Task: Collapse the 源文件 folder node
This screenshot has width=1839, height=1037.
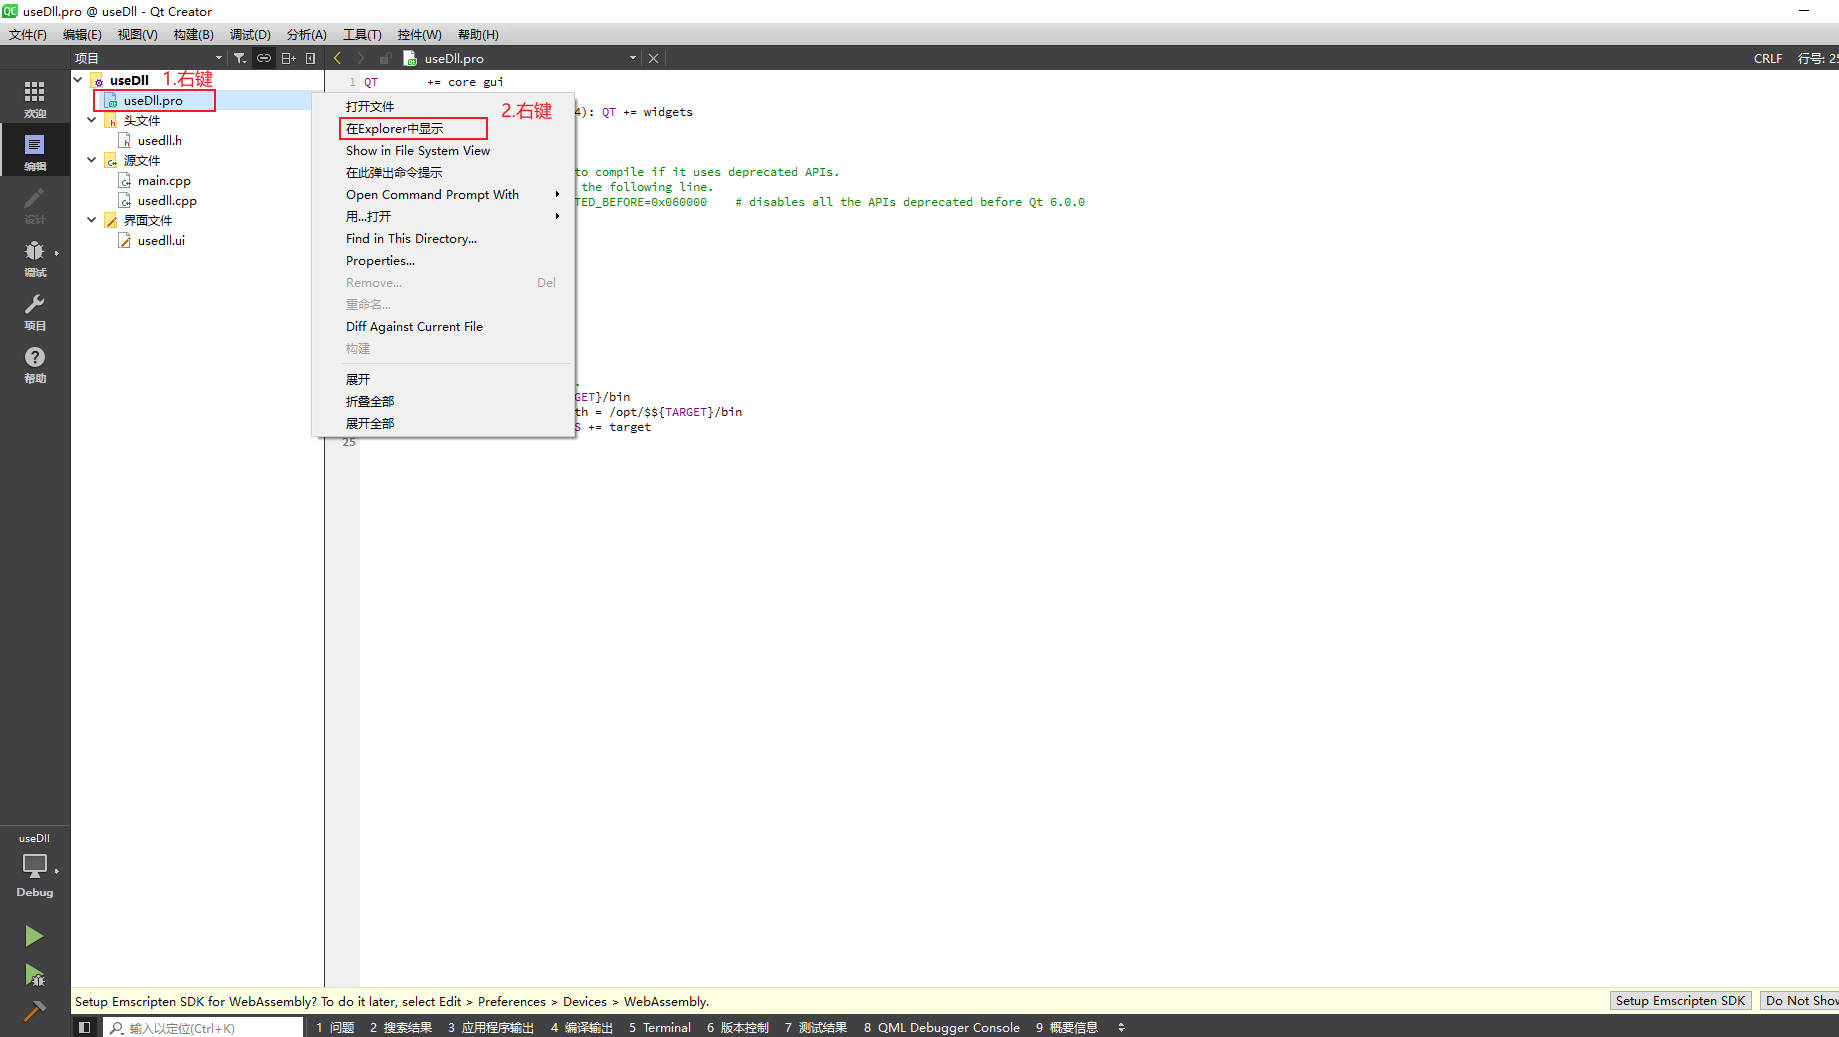Action: click(92, 160)
